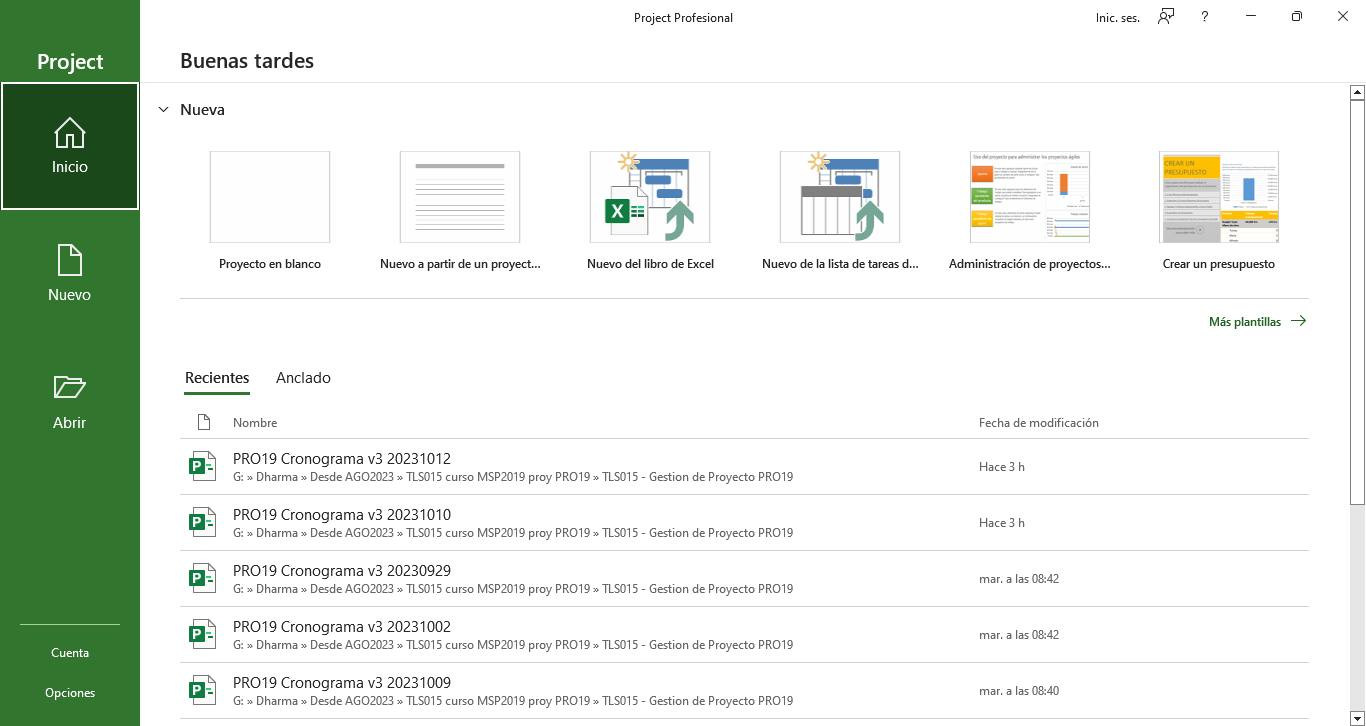The width and height of the screenshot is (1366, 726).
Task: Click the vertical scrollbar thumb
Action: tap(1357, 301)
